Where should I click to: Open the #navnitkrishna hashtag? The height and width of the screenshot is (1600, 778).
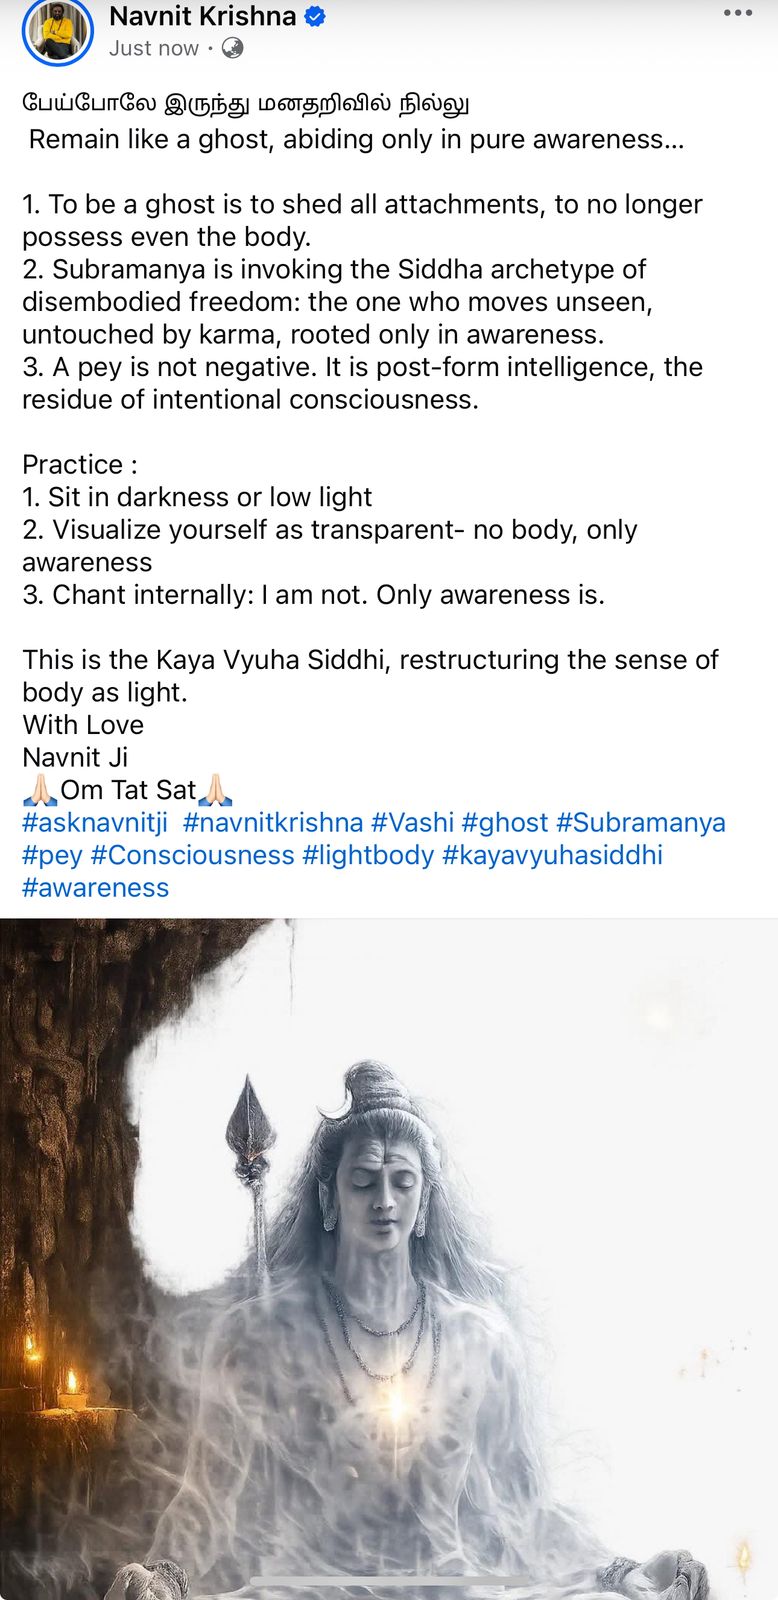coord(273,822)
